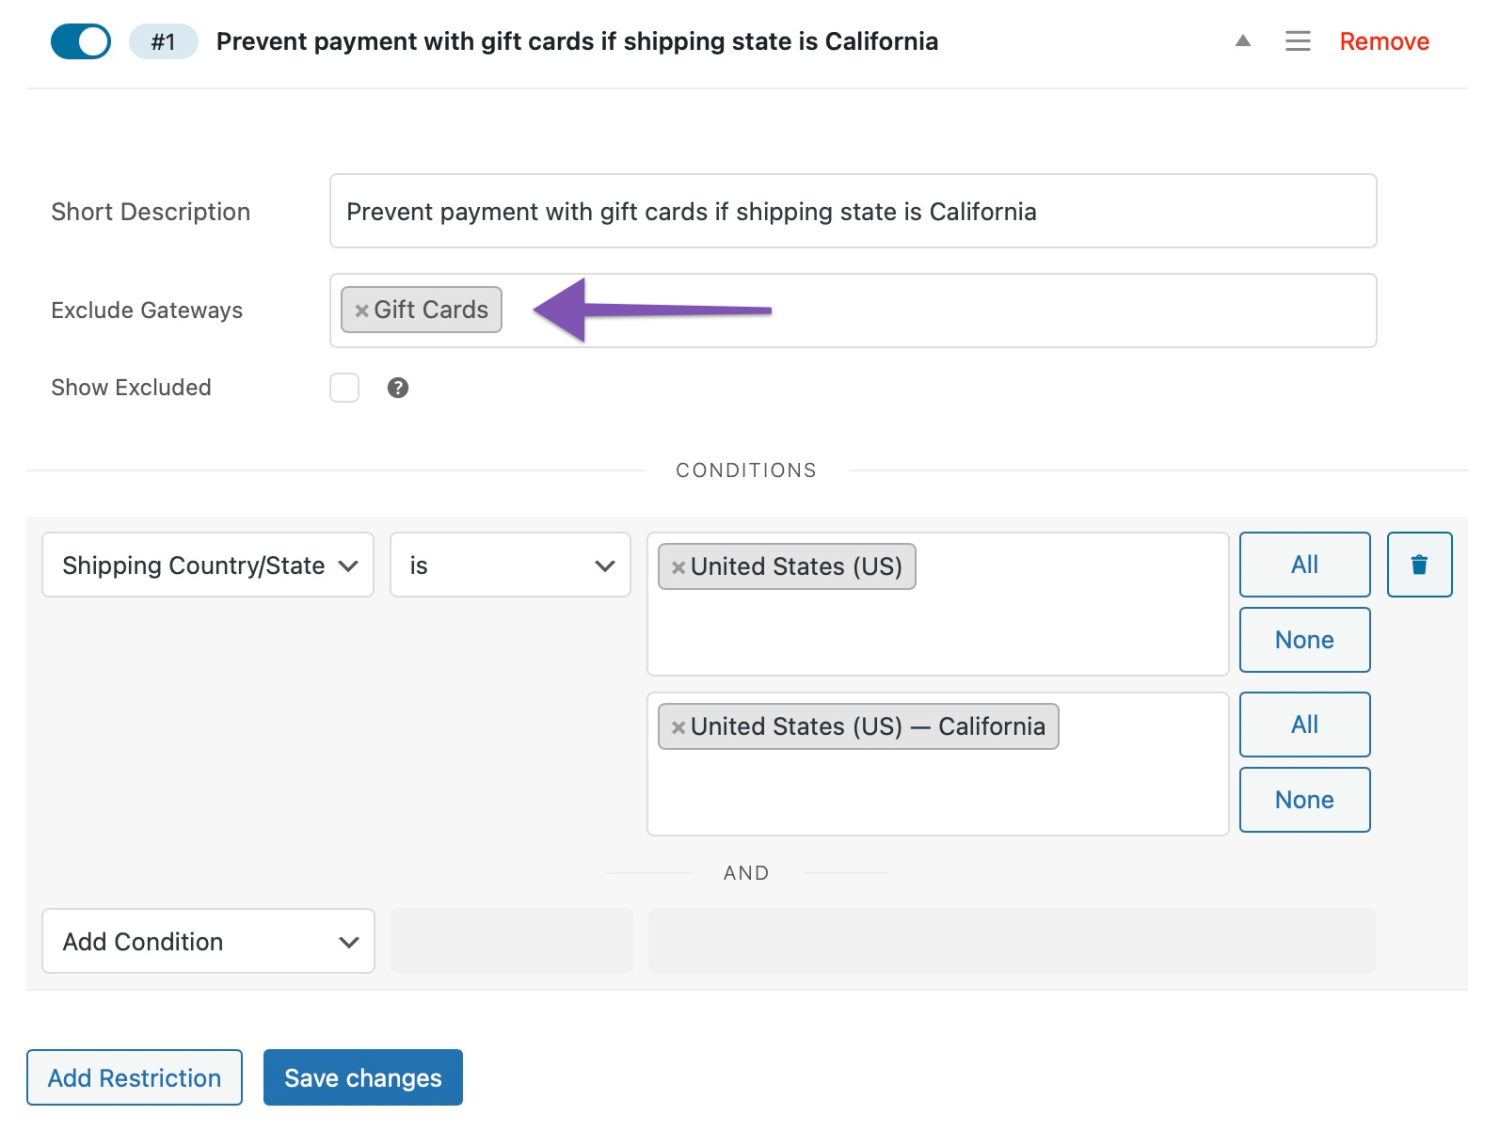Remove the United States (US) — California tag
This screenshot has height=1131, width=1500.
pos(678,726)
